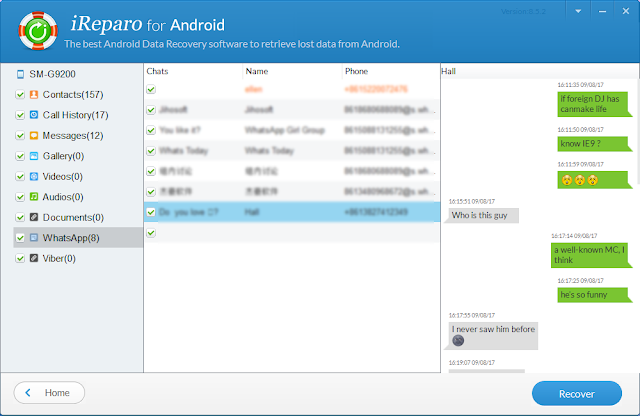Click the 'know IE9 ?' message bubble
The height and width of the screenshot is (416, 640).
click(x=594, y=144)
